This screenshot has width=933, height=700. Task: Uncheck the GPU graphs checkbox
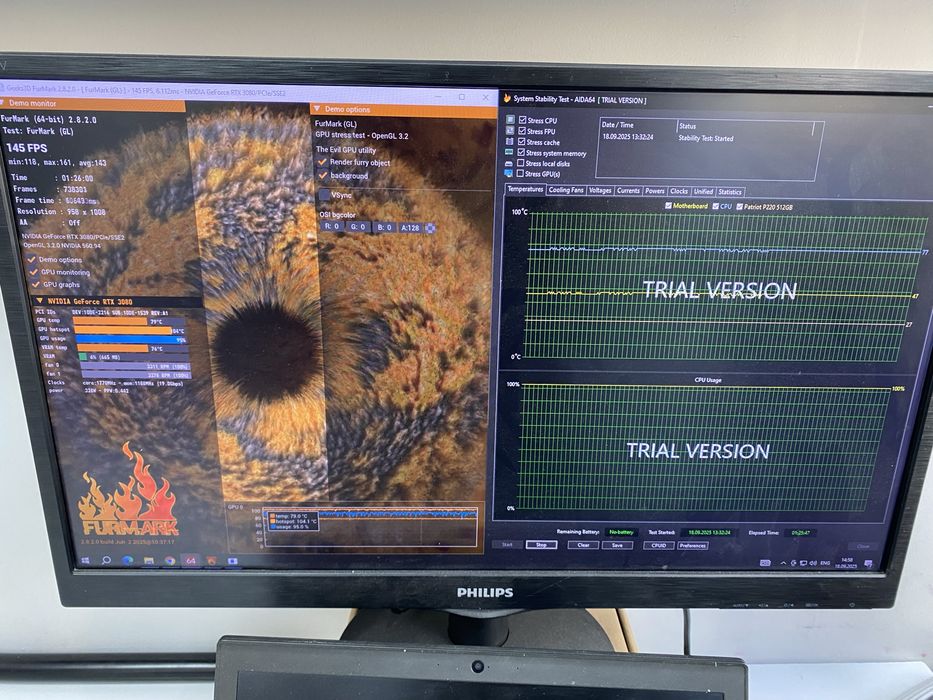click(x=36, y=285)
